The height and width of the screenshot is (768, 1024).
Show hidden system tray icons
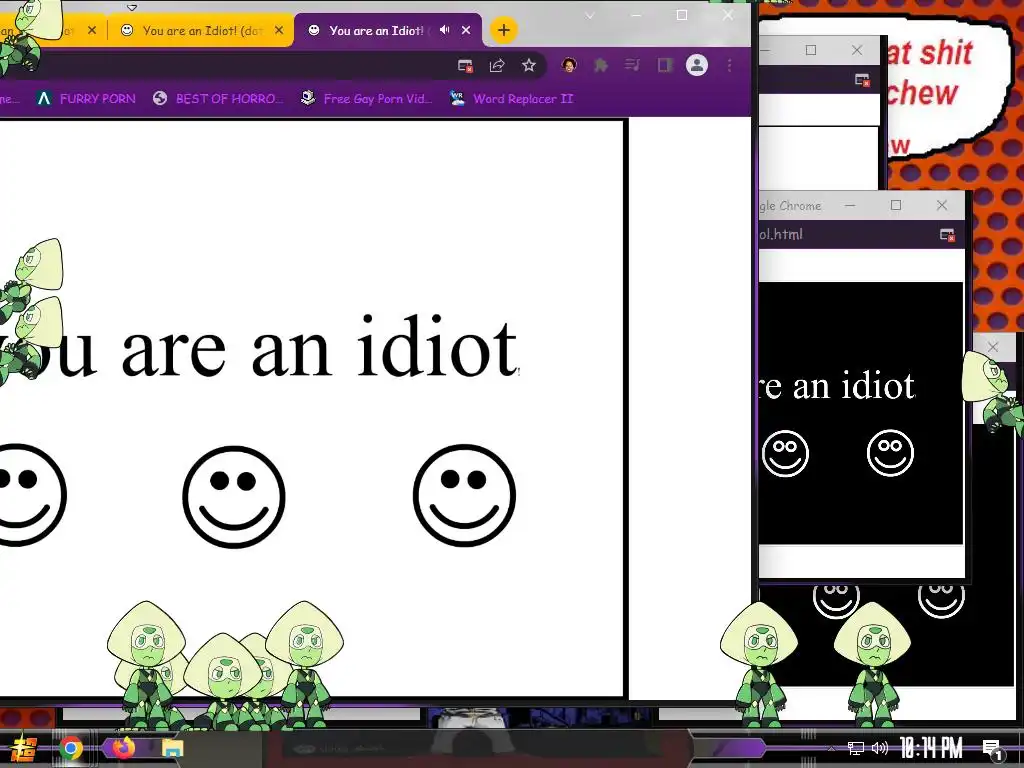[x=831, y=748]
